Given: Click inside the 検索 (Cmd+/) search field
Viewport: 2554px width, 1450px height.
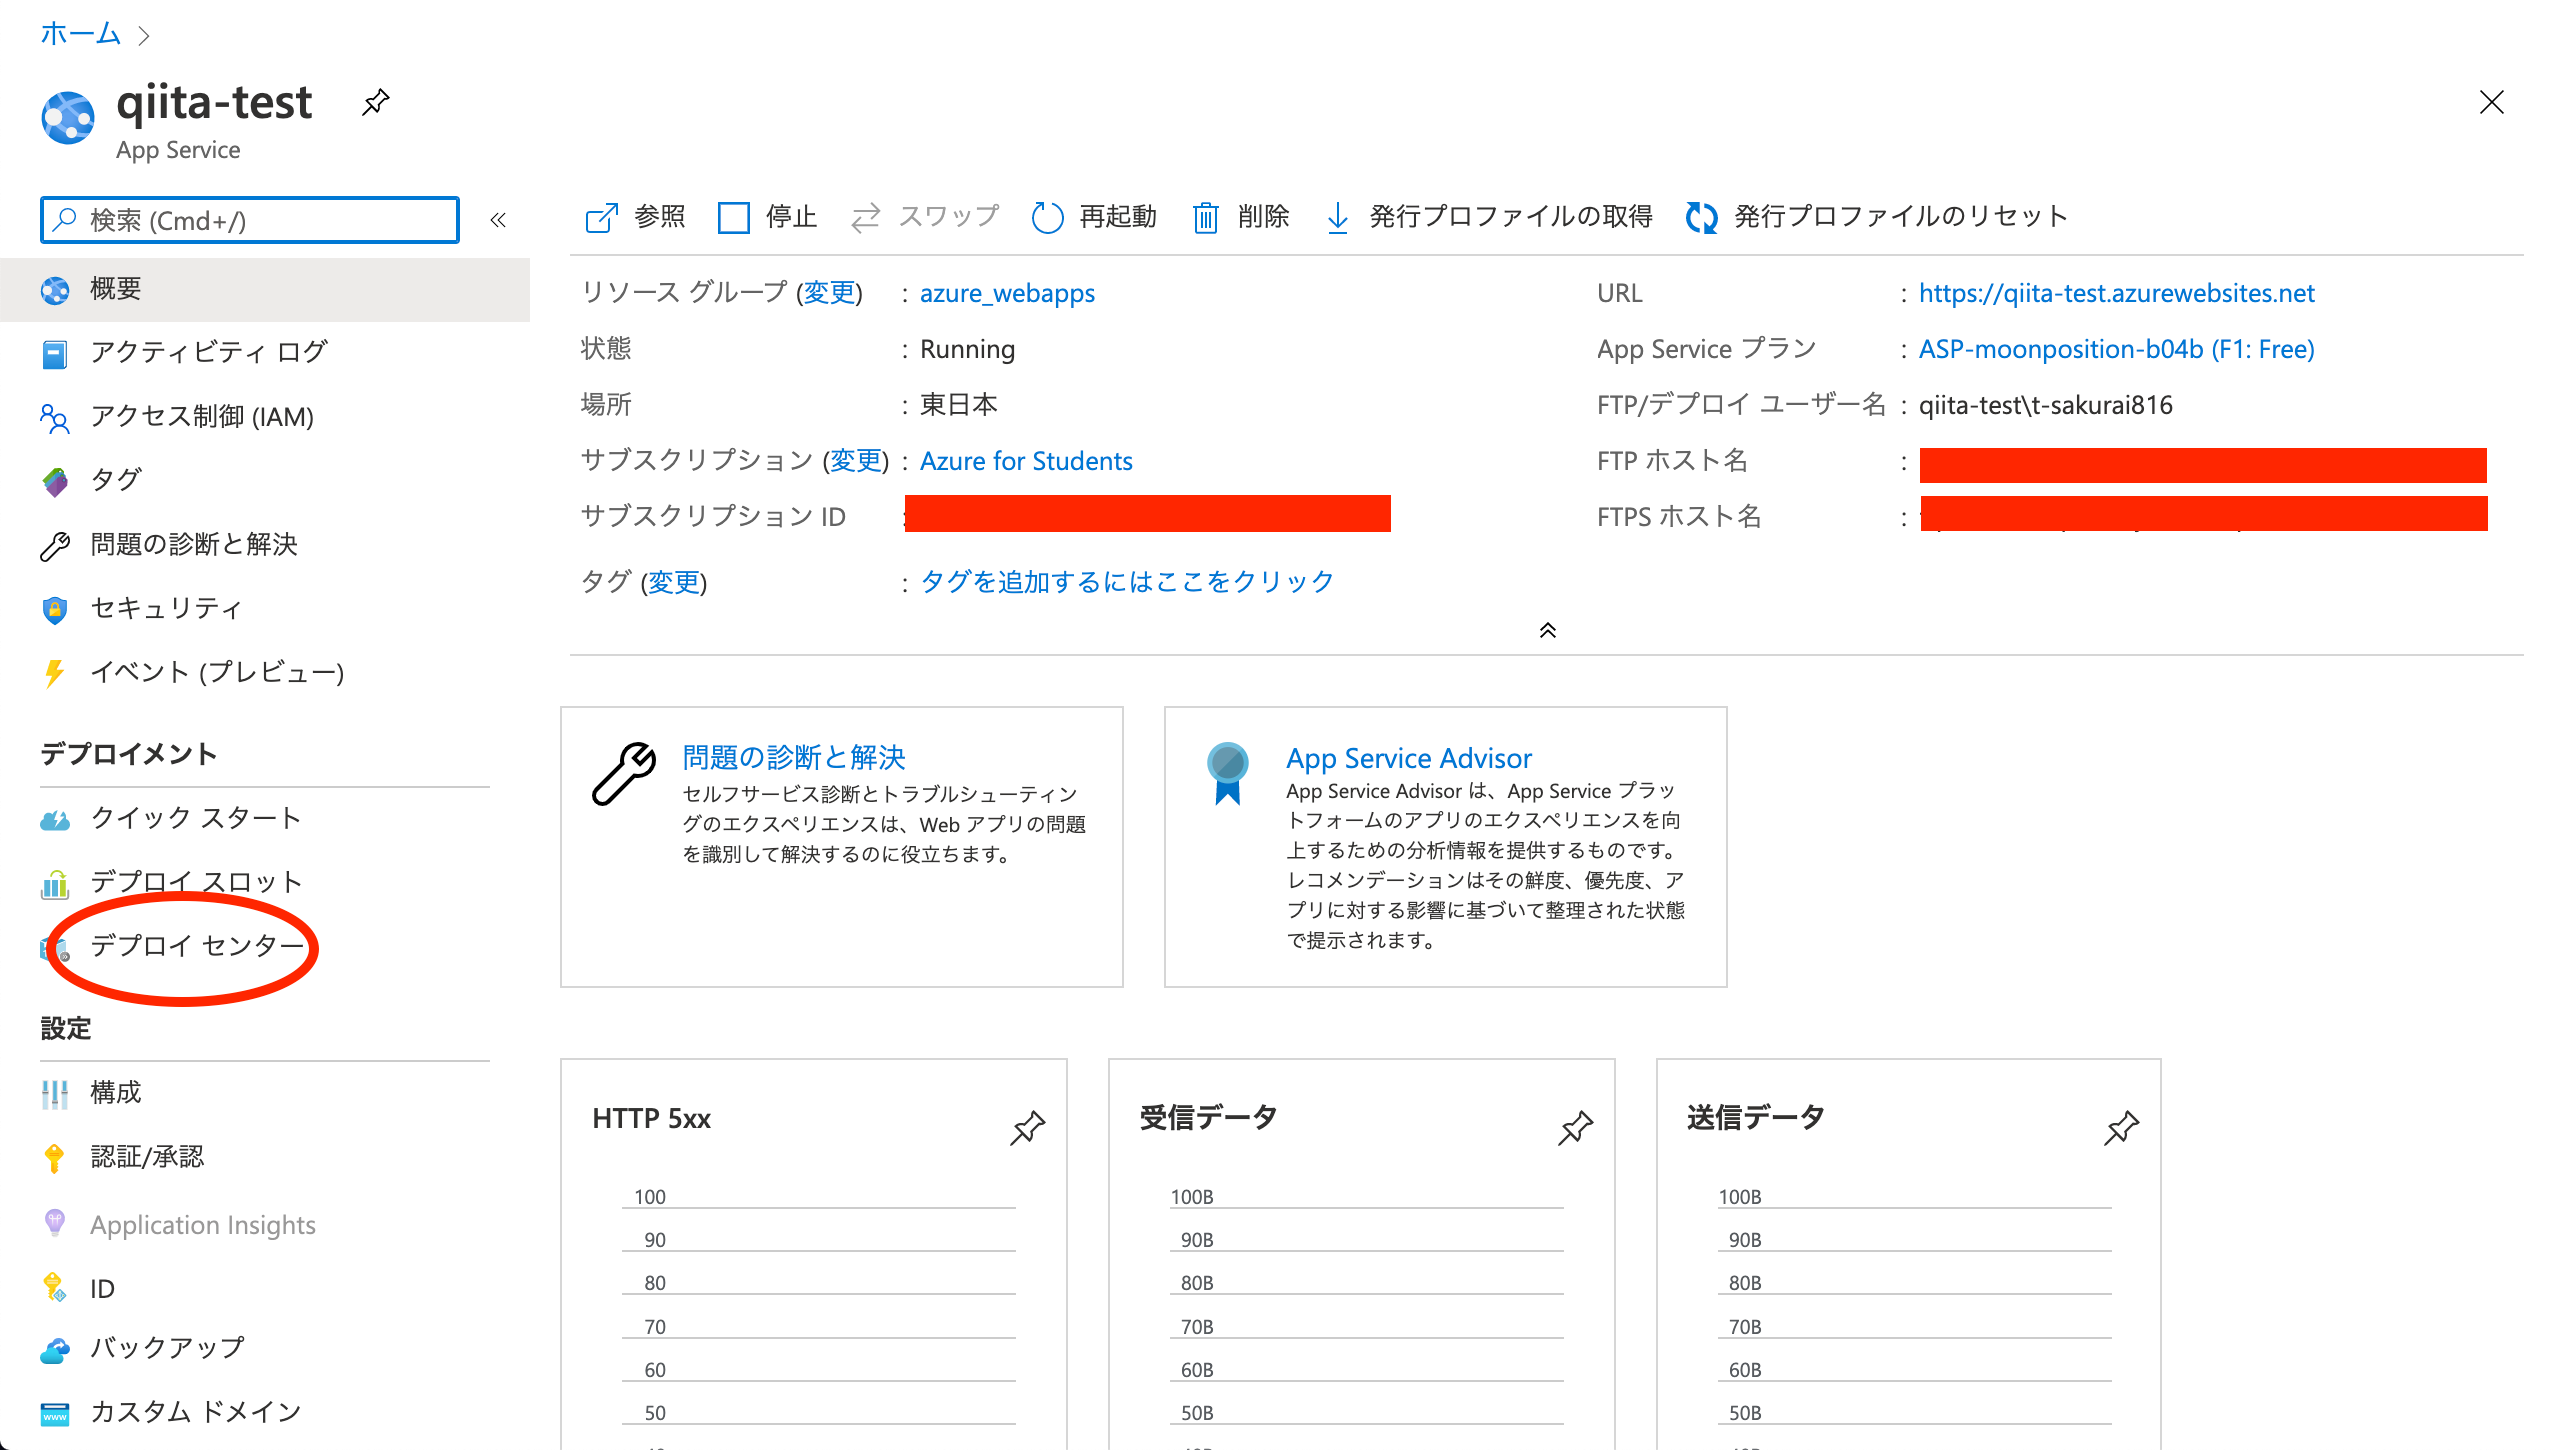Looking at the screenshot, I should [x=250, y=220].
